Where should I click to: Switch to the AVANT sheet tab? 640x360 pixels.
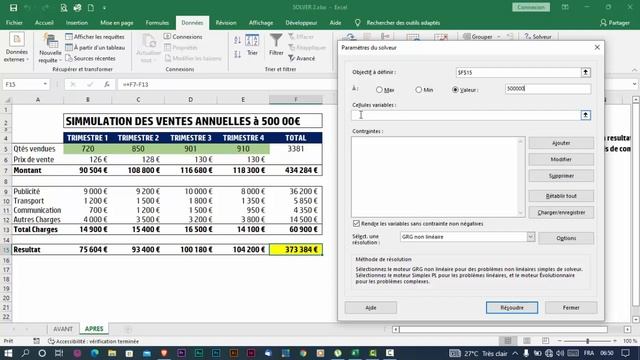pos(63,329)
